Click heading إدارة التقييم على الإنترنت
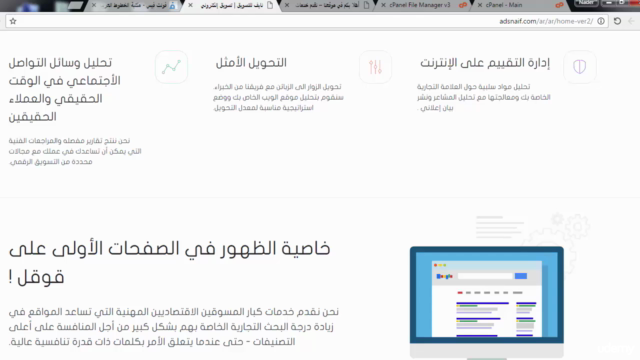Screen dimensions: 640x360 click(x=485, y=63)
